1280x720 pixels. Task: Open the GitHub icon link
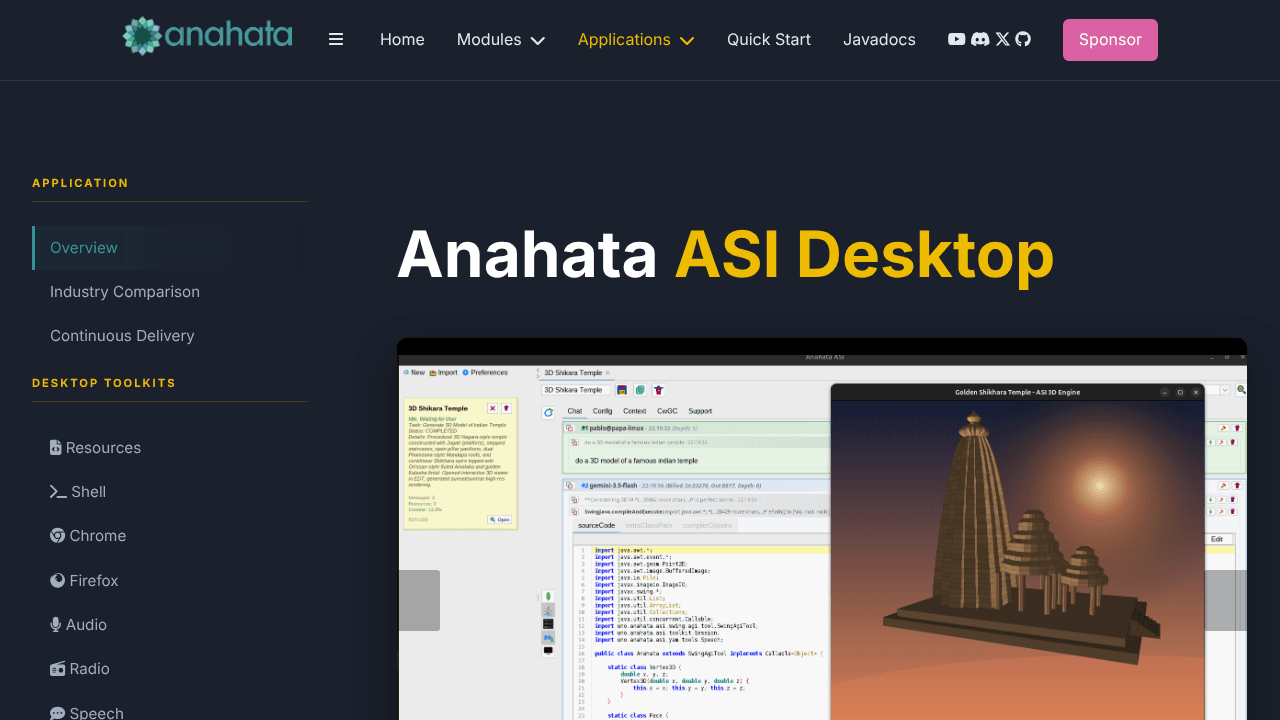coord(1023,39)
